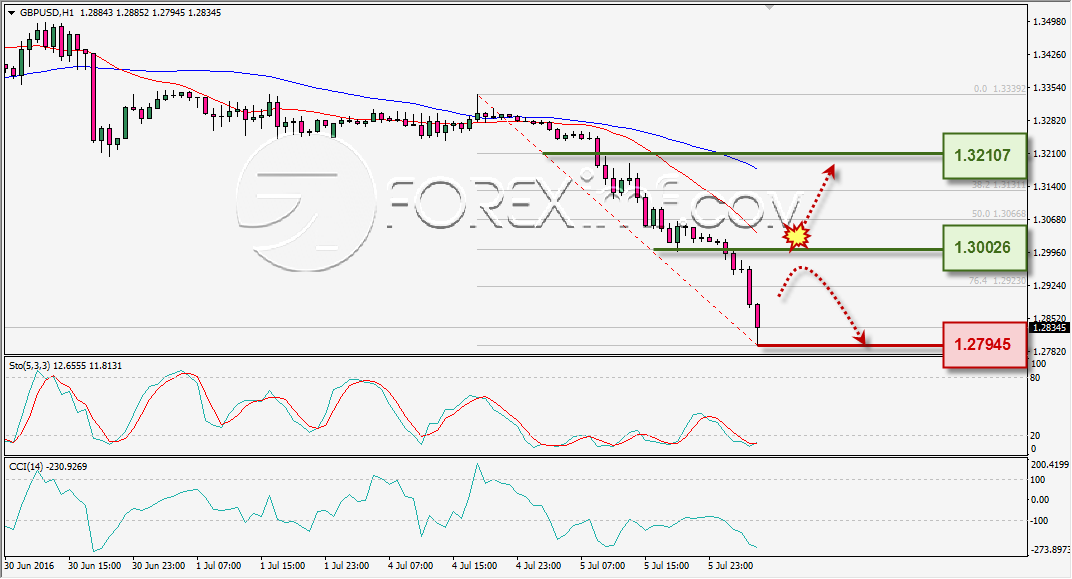Screen dimensions: 1072x579
Task: Click the 1.33540 price axis label
Action: 1049,87
